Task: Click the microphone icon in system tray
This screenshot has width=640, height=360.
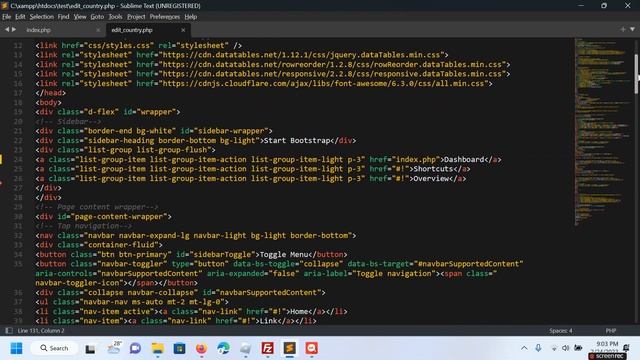Action: point(538,348)
